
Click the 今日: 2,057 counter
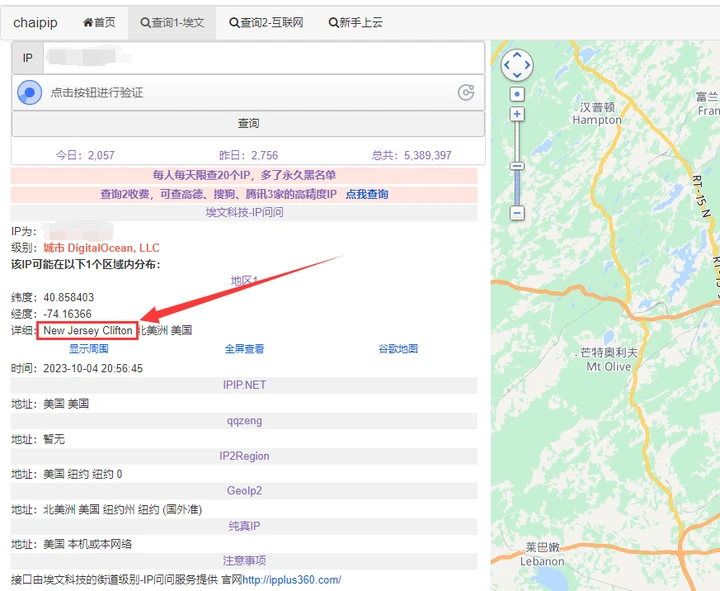pos(85,155)
